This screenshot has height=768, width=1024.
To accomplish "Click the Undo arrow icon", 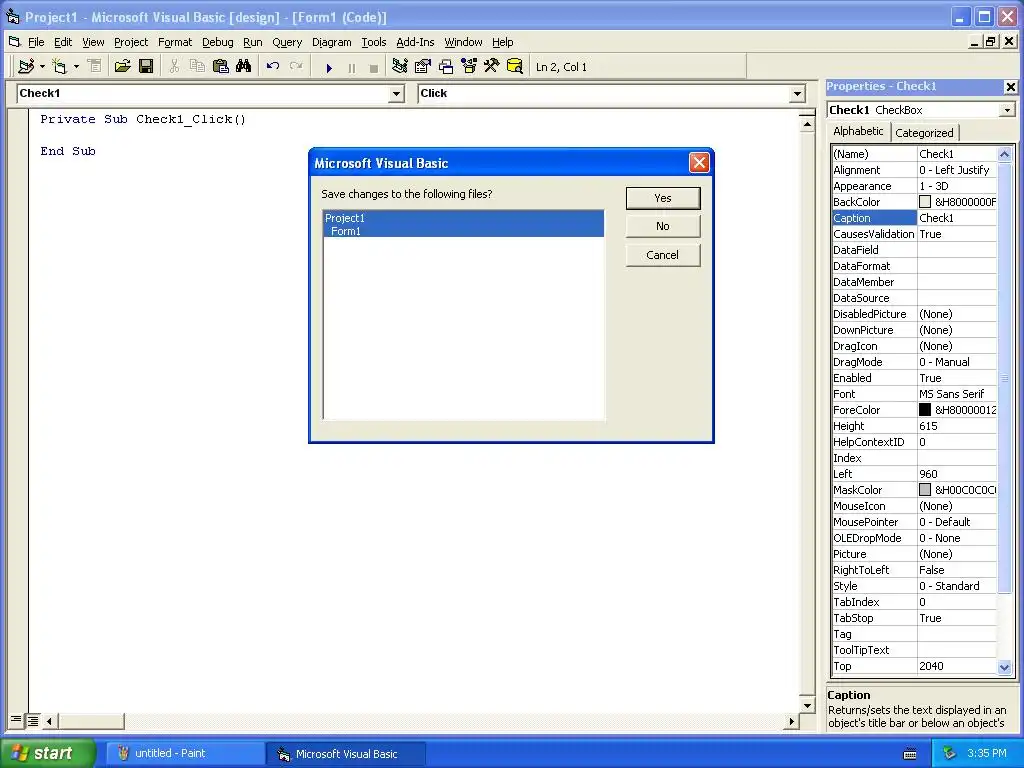I will tap(273, 66).
